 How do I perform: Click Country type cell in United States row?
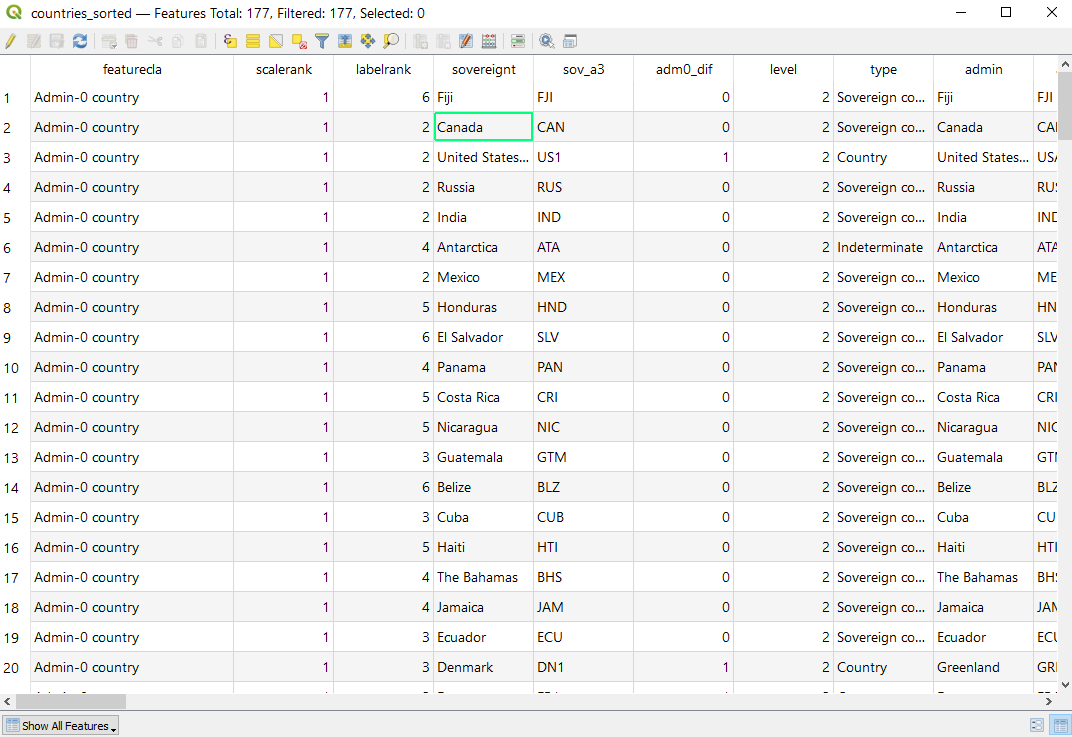click(x=883, y=157)
